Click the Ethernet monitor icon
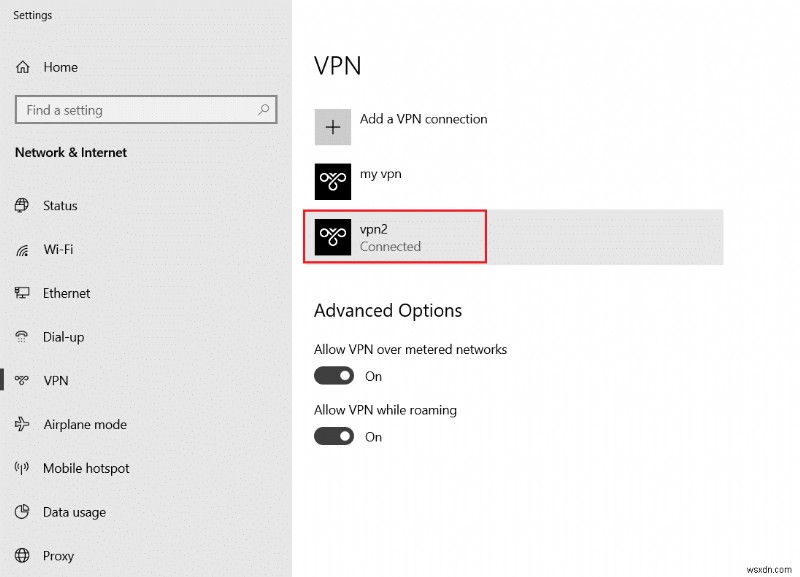This screenshot has height=577, width=800. pyautogui.click(x=21, y=293)
